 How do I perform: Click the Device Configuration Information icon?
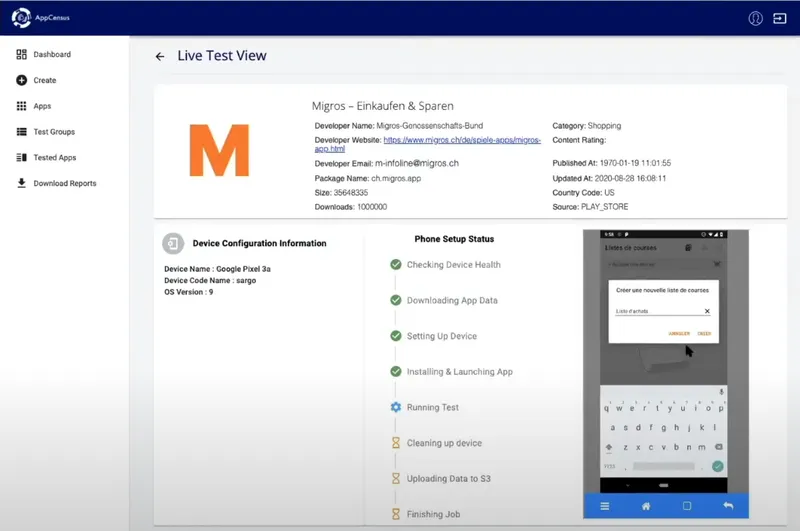click(173, 243)
